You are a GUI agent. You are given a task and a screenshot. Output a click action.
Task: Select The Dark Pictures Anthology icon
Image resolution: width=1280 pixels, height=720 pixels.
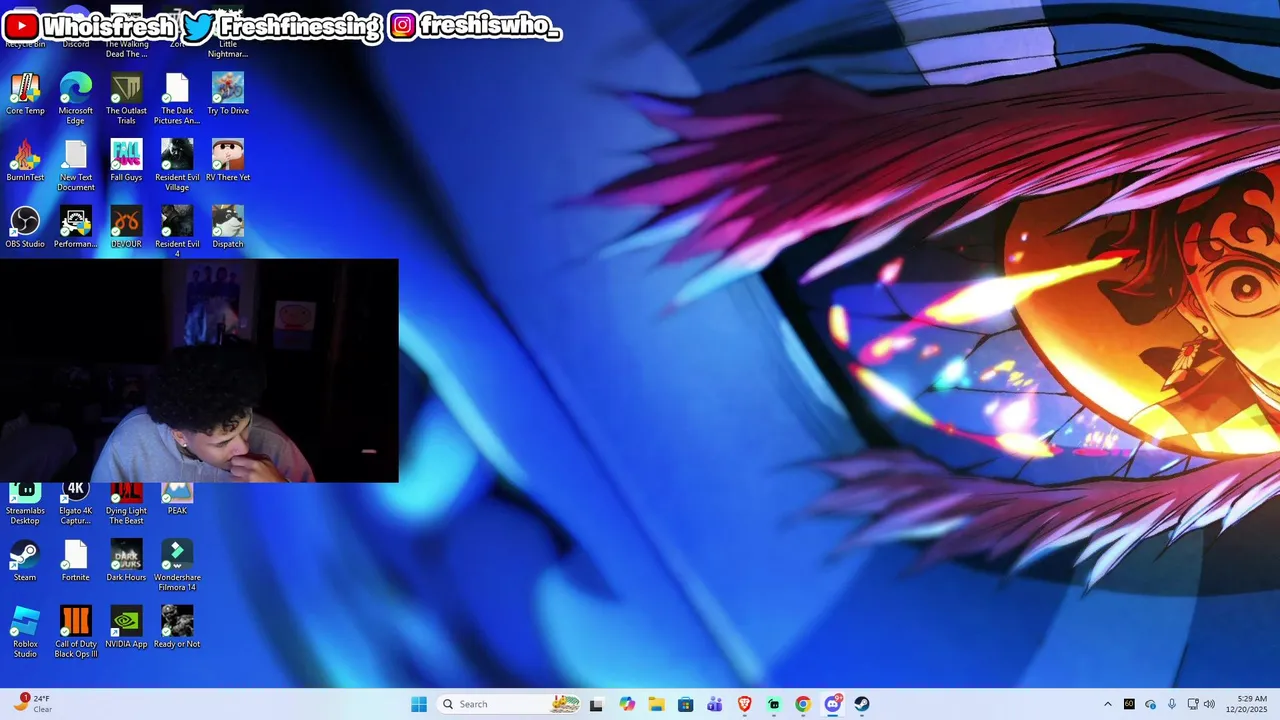tap(177, 98)
